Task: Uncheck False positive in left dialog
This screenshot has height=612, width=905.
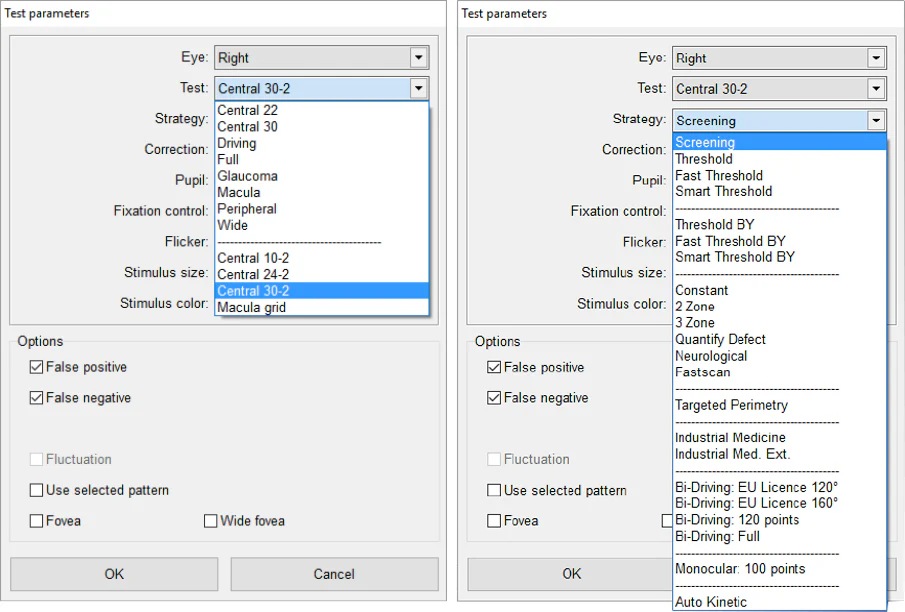Action: point(36,367)
